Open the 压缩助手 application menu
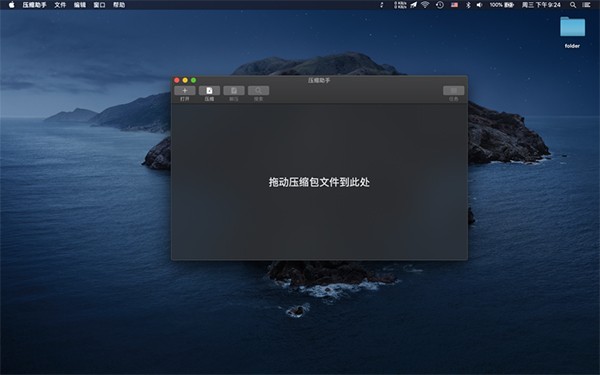600x375 pixels. 34,5
